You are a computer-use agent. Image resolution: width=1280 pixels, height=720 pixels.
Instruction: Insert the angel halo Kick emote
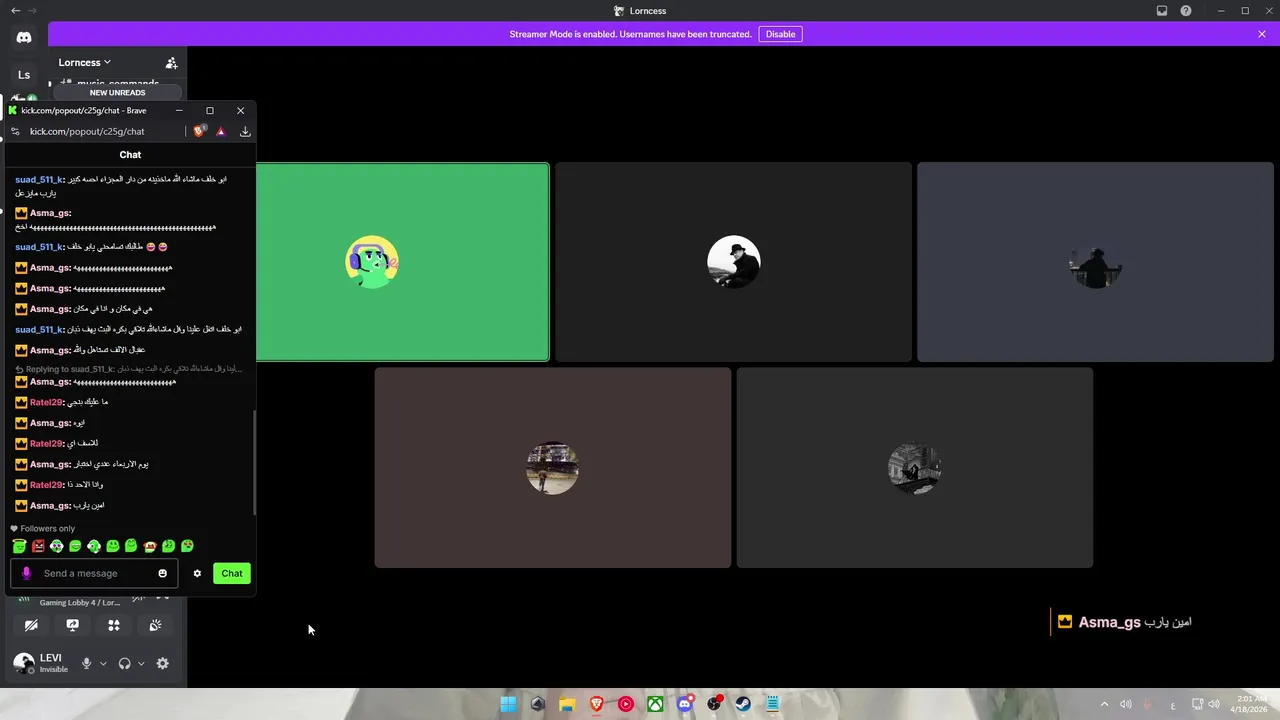[x=19, y=546]
